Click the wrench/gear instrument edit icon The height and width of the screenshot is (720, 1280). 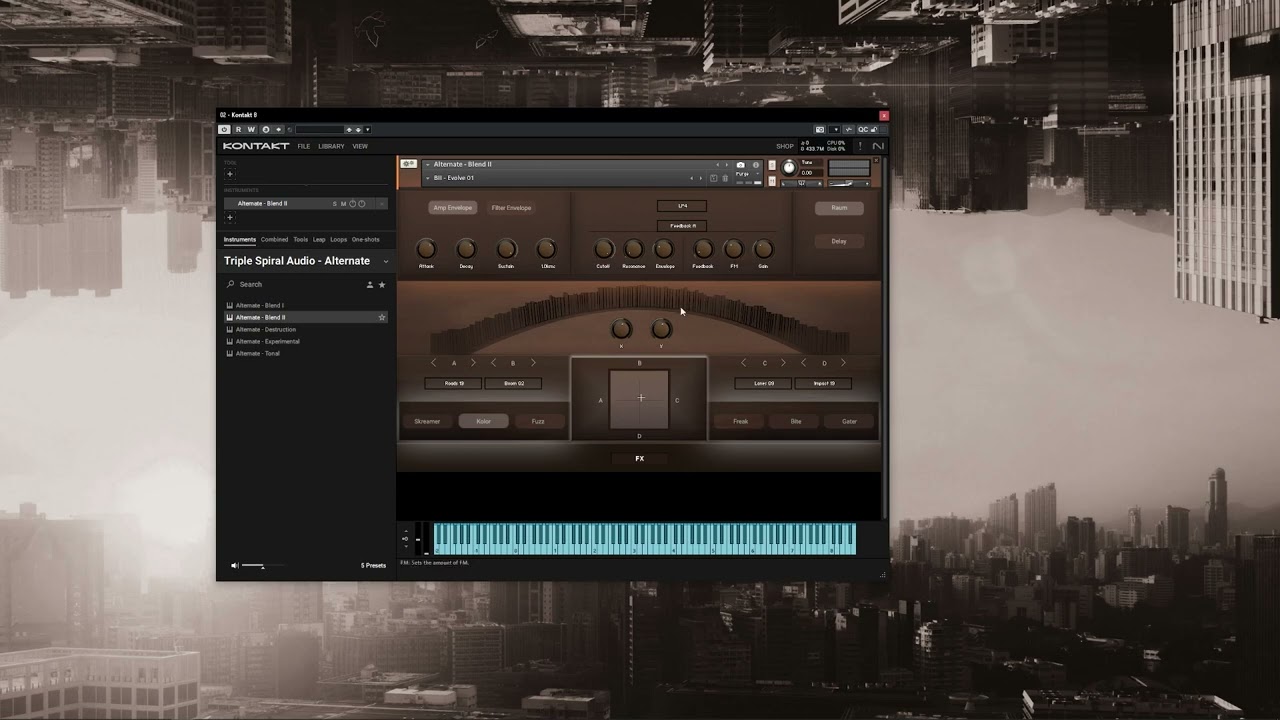click(408, 164)
